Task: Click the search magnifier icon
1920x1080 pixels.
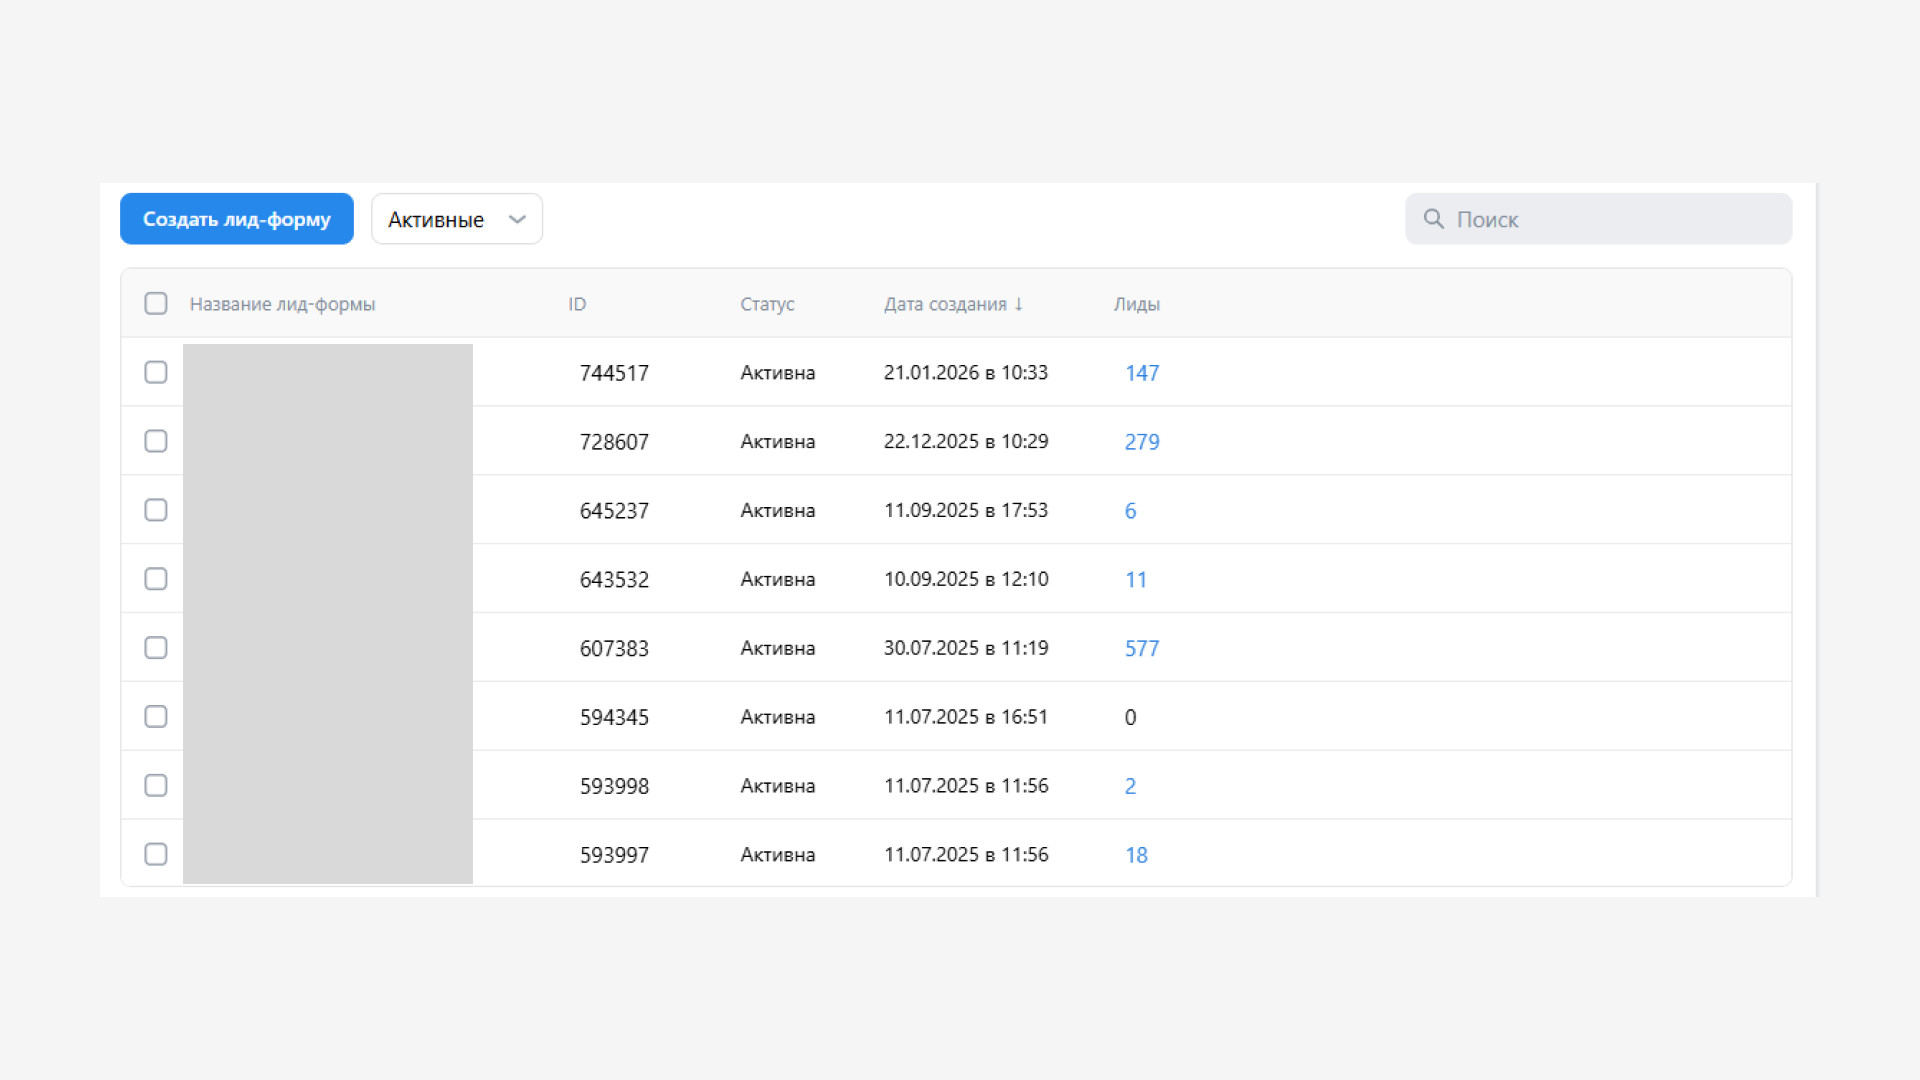Action: tap(1433, 219)
